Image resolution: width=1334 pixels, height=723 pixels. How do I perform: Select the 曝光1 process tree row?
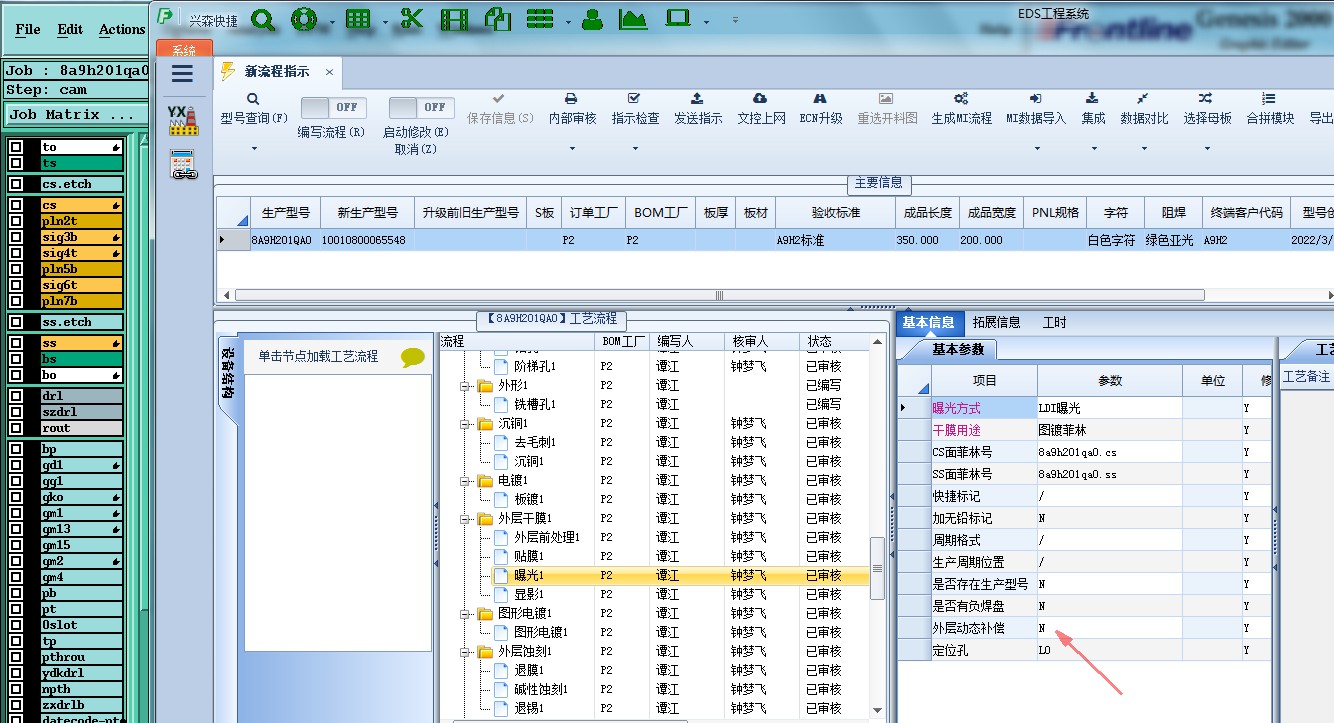(x=655, y=575)
